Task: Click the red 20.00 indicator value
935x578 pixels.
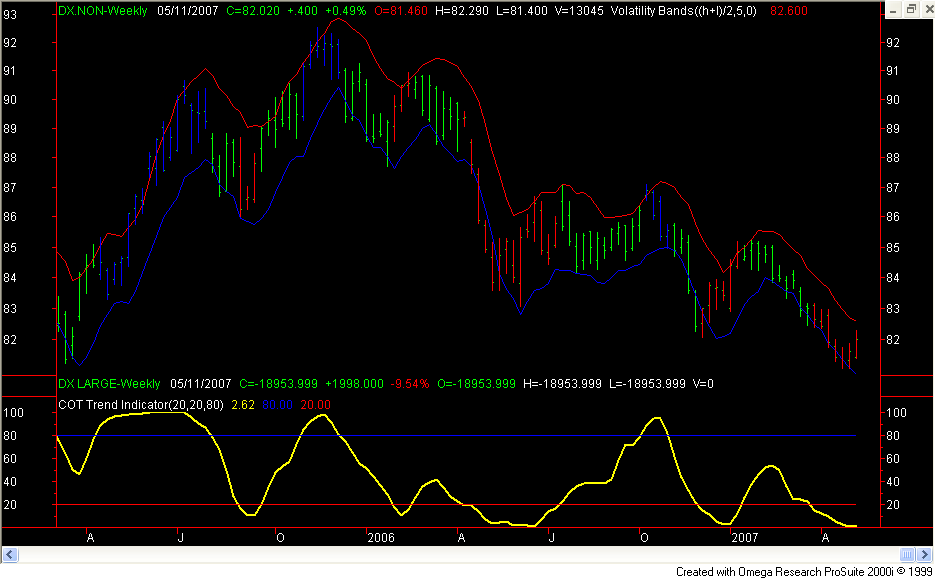Action: pyautogui.click(x=315, y=404)
